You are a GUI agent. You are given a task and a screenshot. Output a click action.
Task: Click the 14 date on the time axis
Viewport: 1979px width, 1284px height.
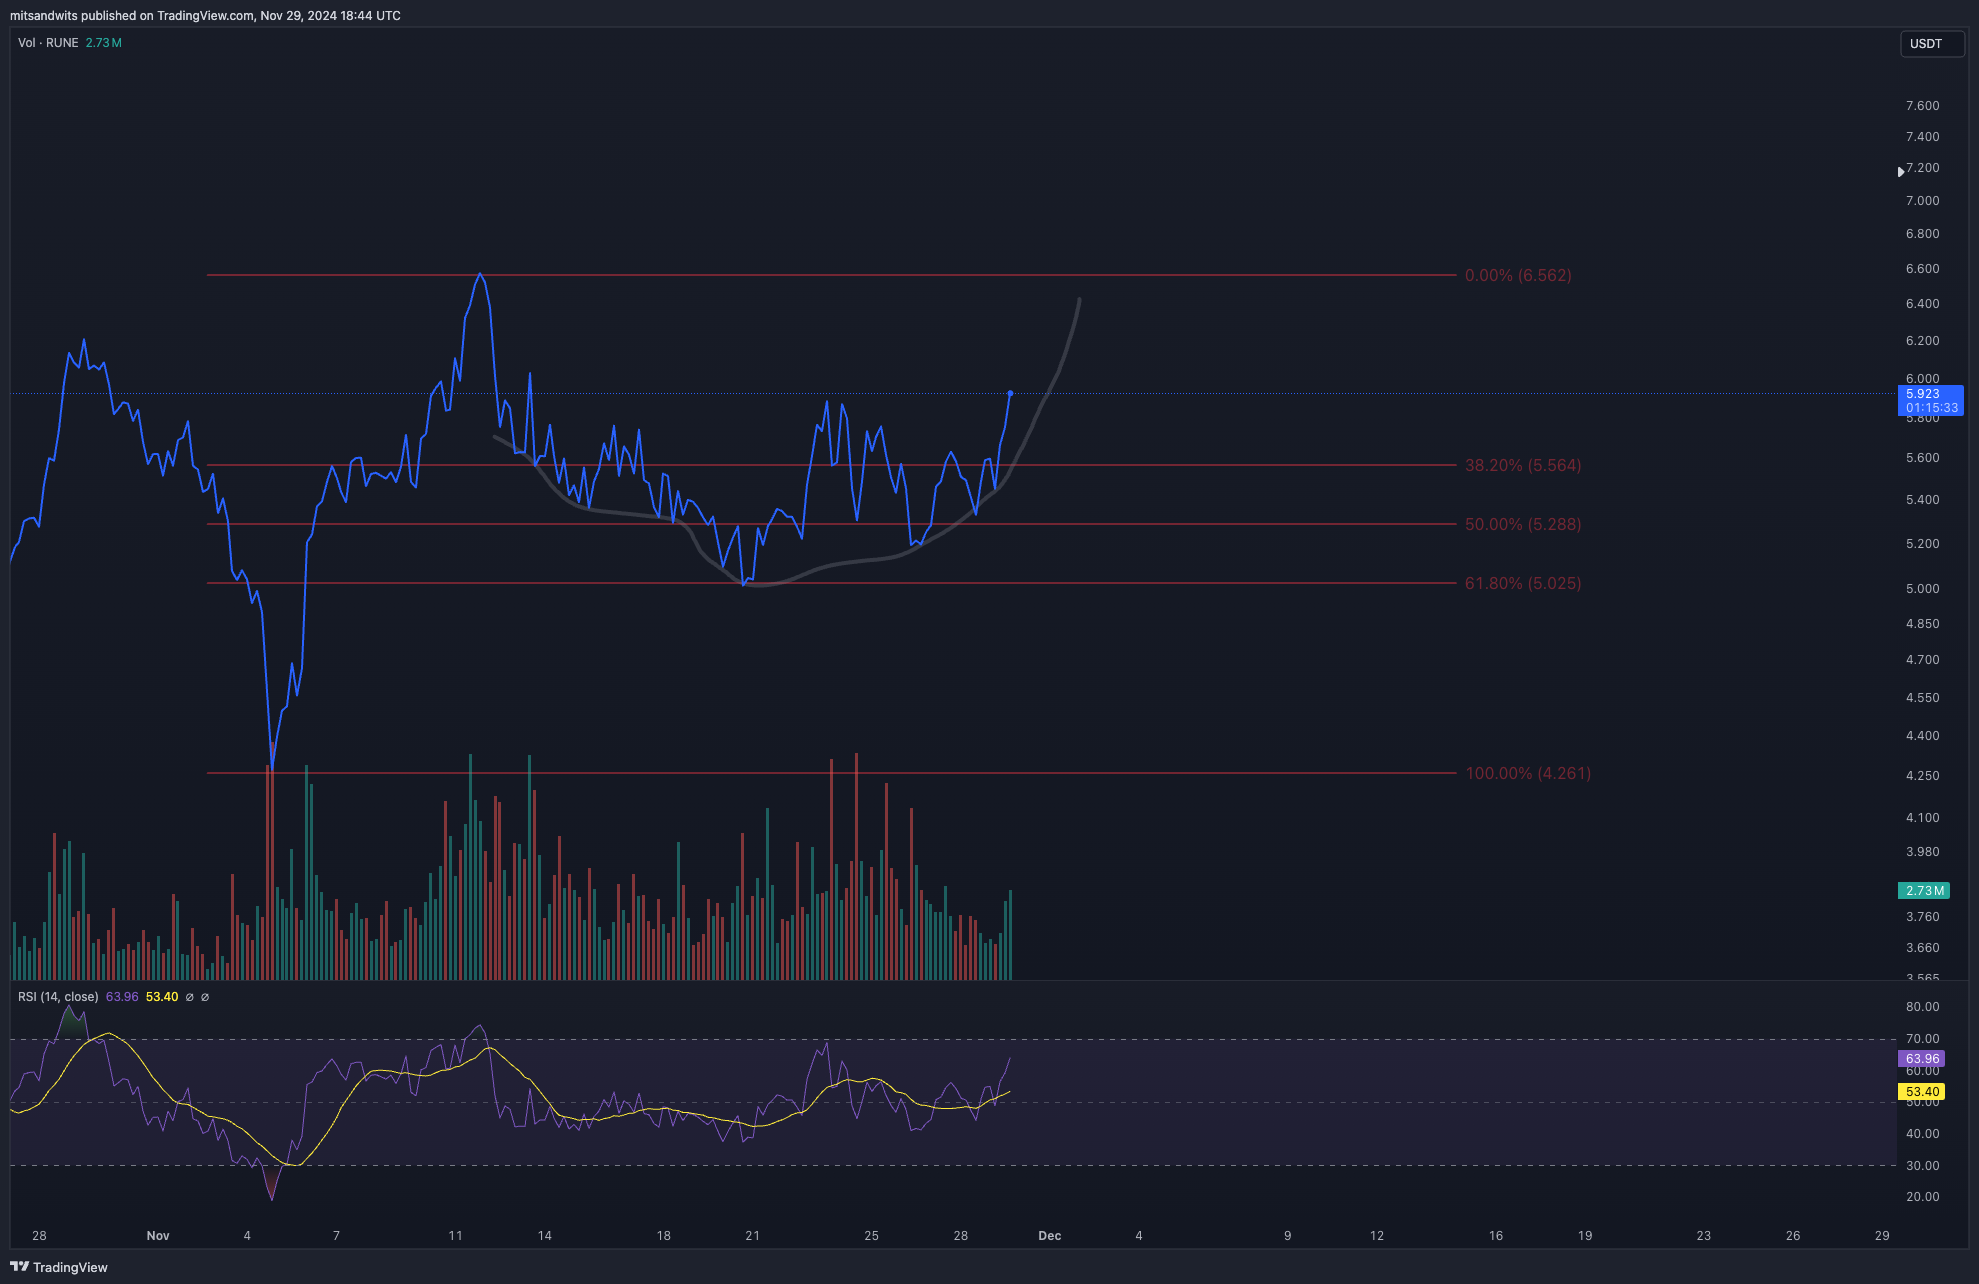coord(545,1236)
